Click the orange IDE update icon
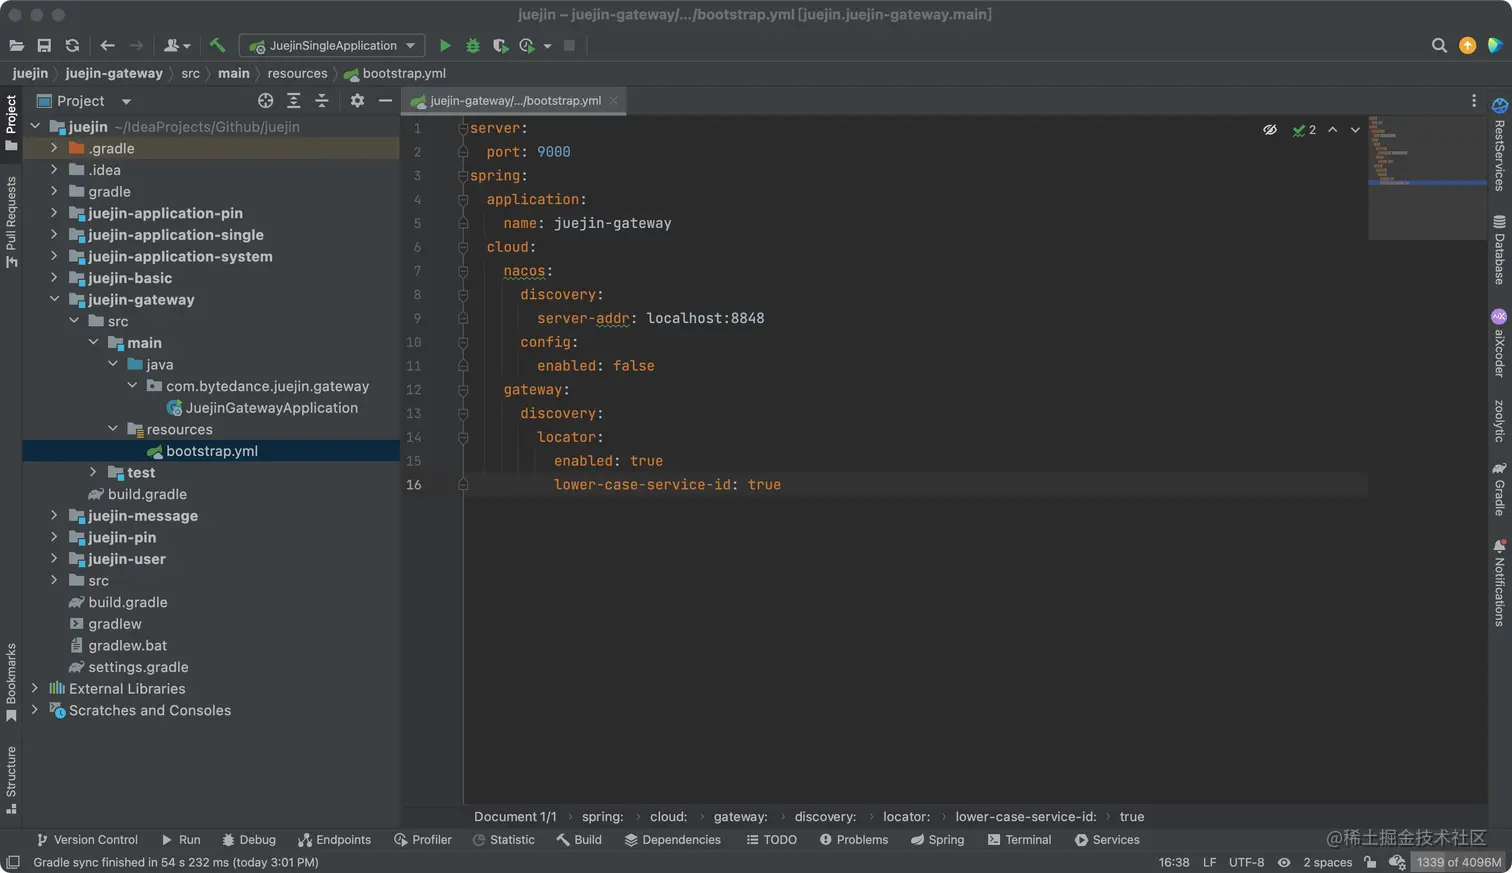The width and height of the screenshot is (1512, 873). tap(1467, 45)
